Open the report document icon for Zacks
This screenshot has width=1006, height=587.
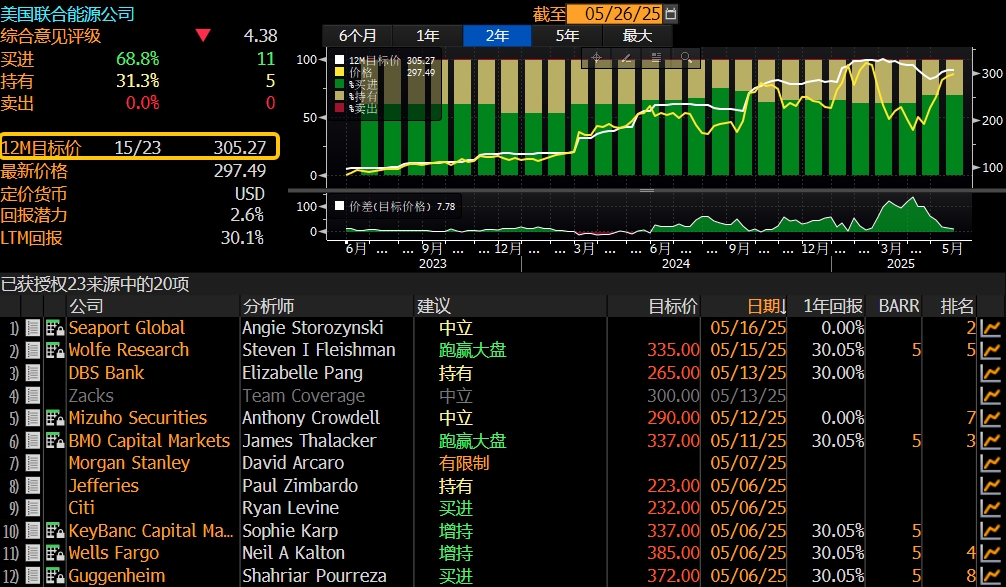pyautogui.click(x=33, y=396)
